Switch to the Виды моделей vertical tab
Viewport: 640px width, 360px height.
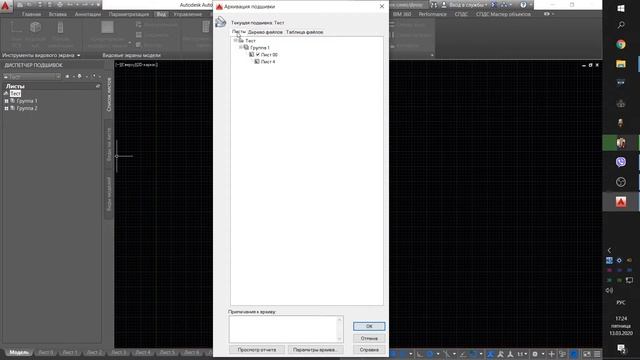109,194
